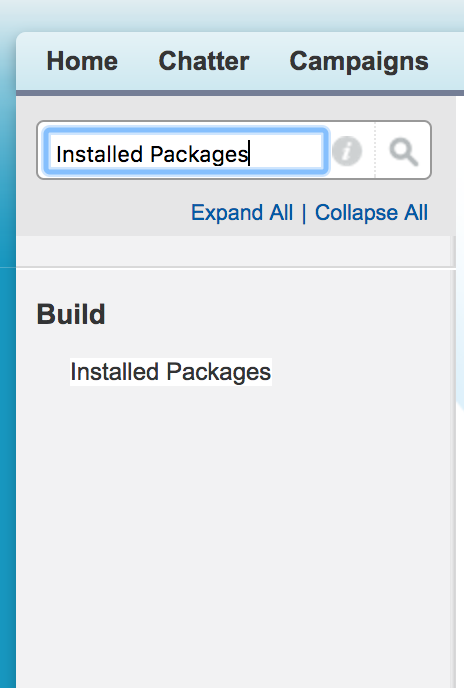Click the gray info icon in Quick Find
The height and width of the screenshot is (688, 464).
pyautogui.click(x=347, y=151)
